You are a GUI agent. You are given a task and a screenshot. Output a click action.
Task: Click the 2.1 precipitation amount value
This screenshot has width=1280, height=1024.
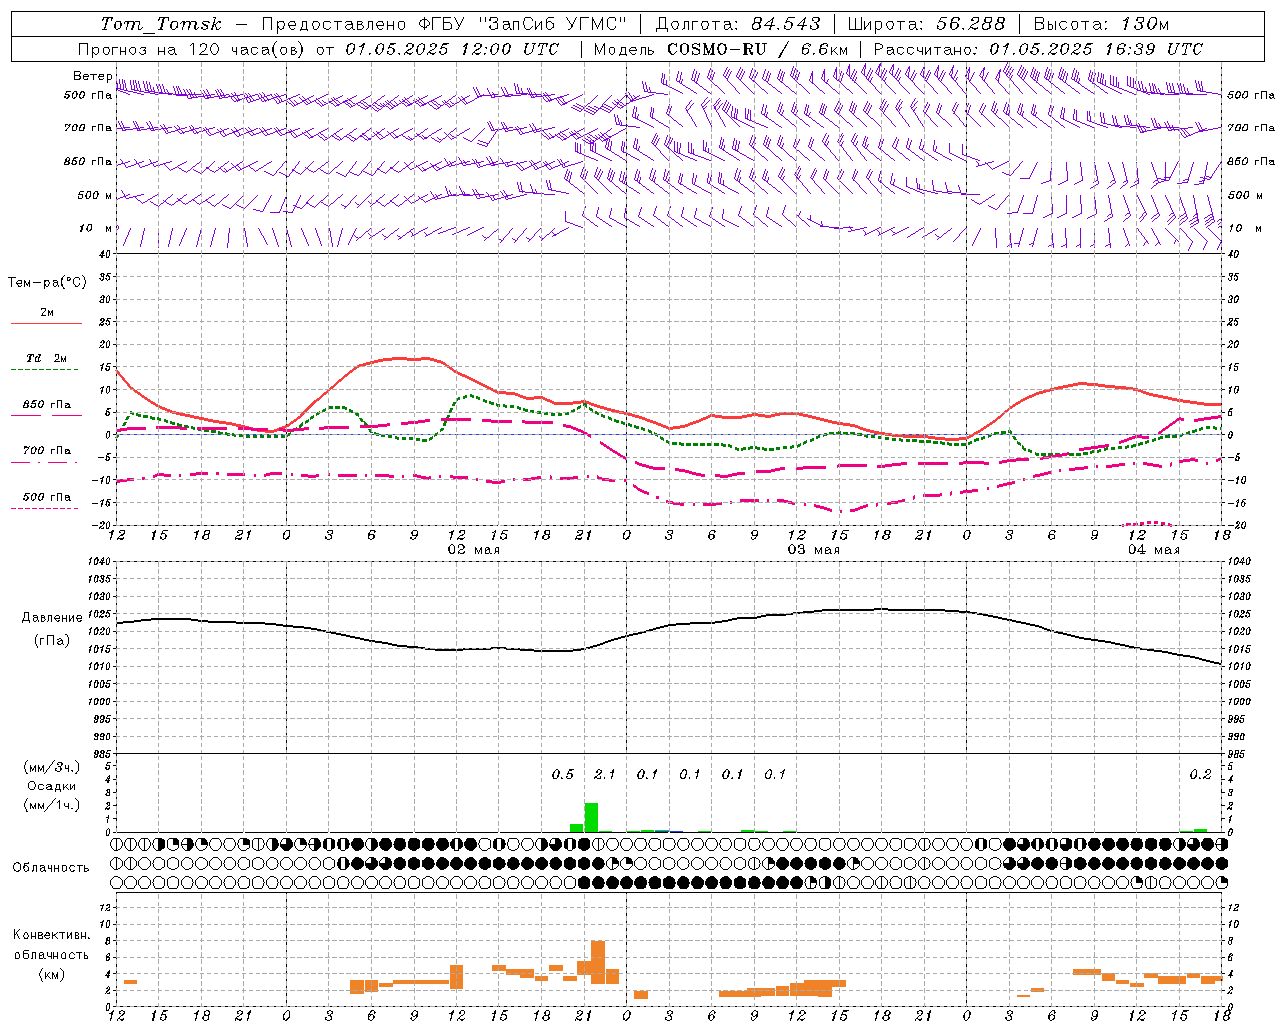pyautogui.click(x=605, y=774)
